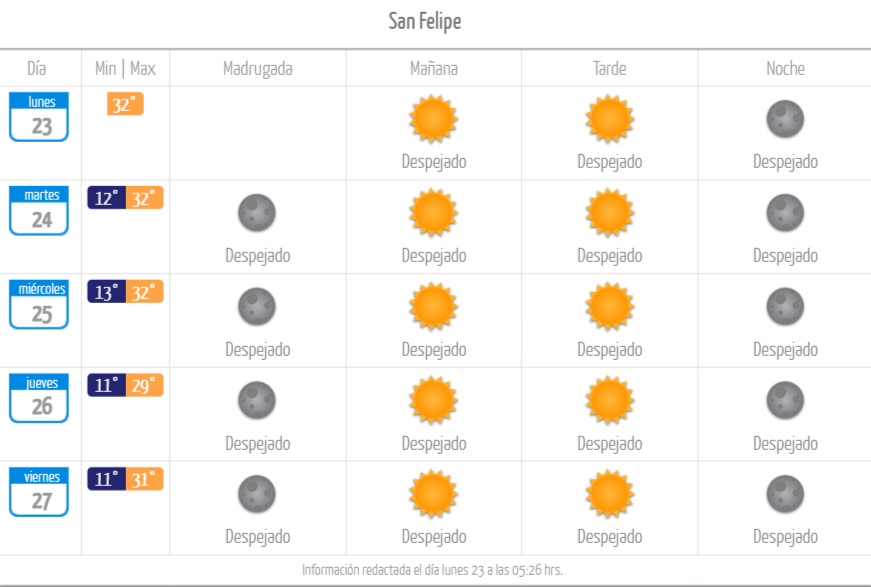
Task: Click the Información redactada footer text
Action: point(432,570)
